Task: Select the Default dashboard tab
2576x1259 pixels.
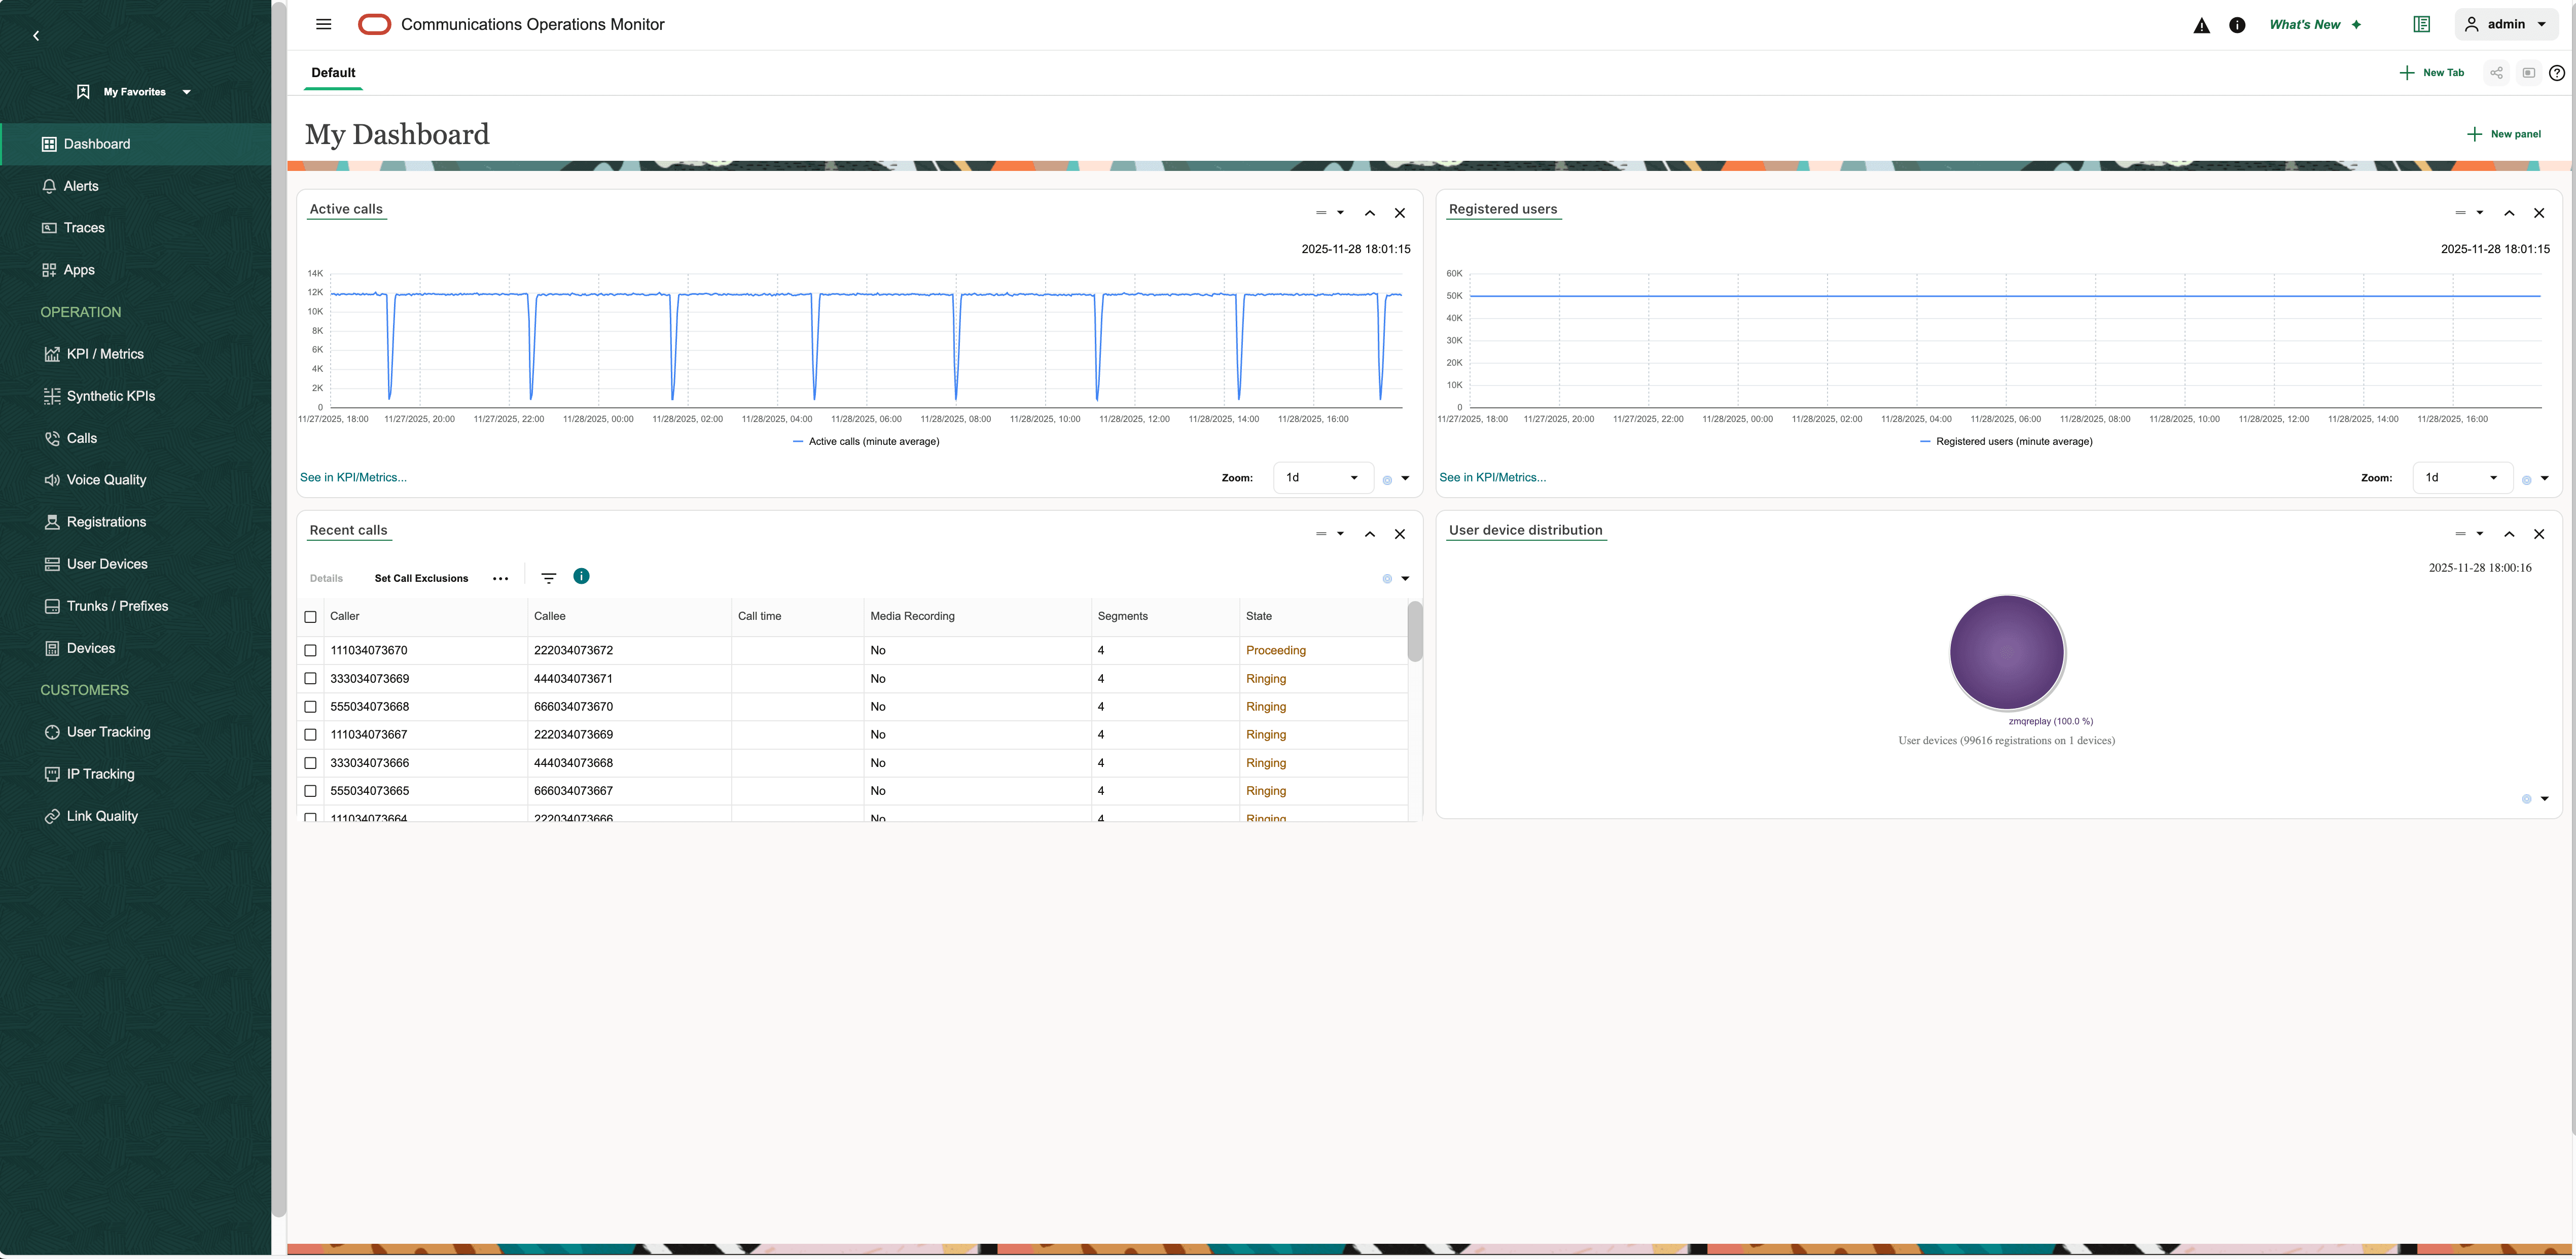Action: [333, 73]
